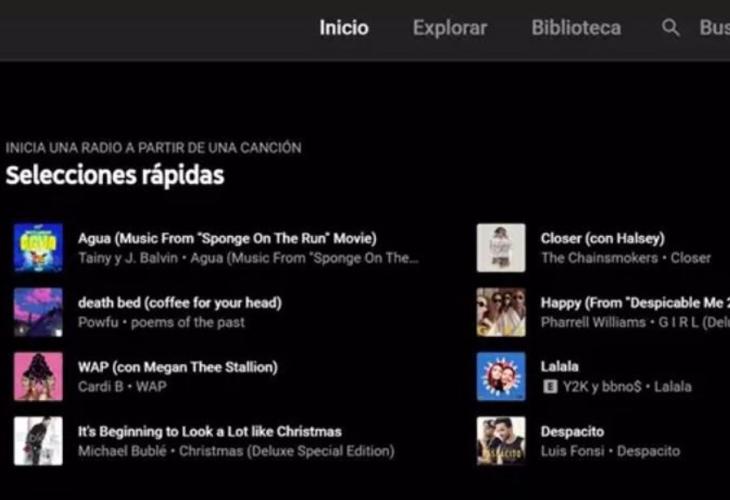Click the death bed album cover
Screen dimensions: 730x500
click(38, 312)
